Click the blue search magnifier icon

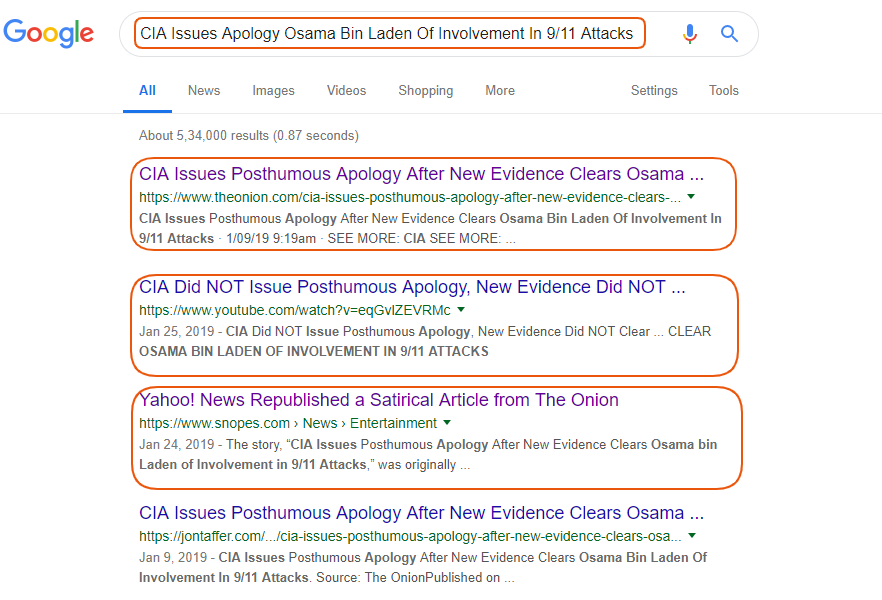click(x=730, y=34)
